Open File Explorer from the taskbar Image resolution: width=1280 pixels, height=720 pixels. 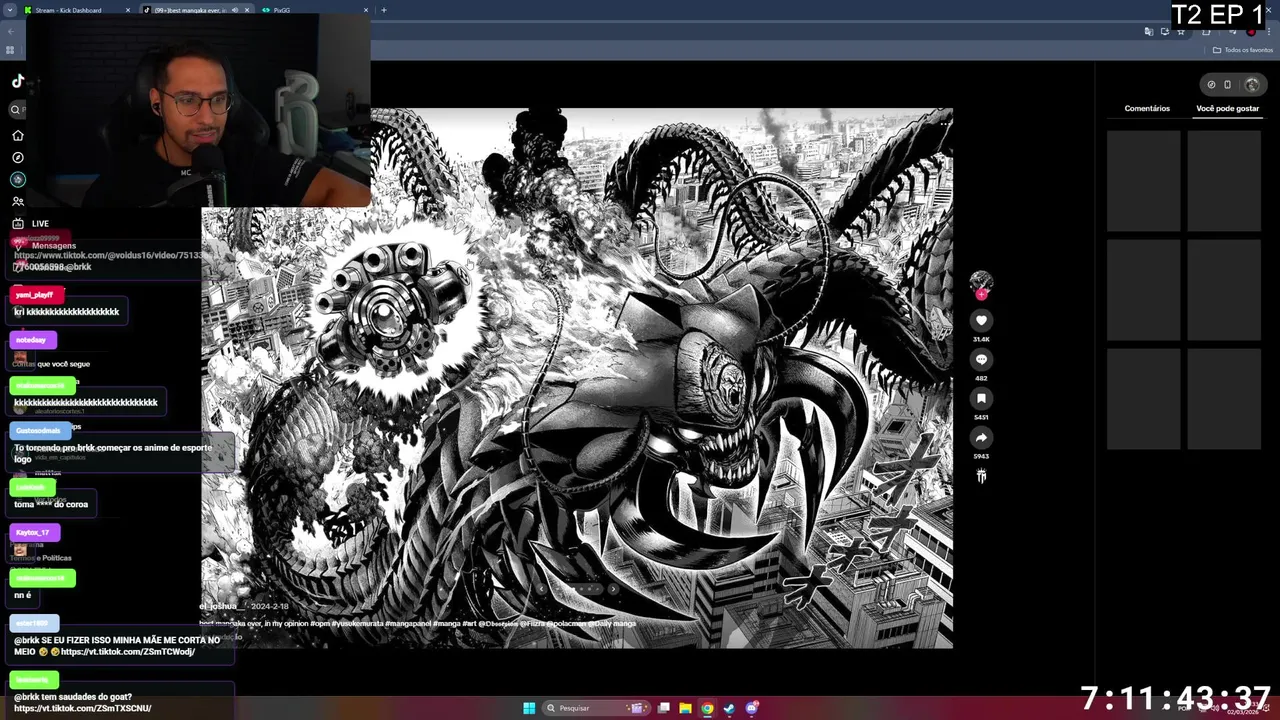(685, 708)
